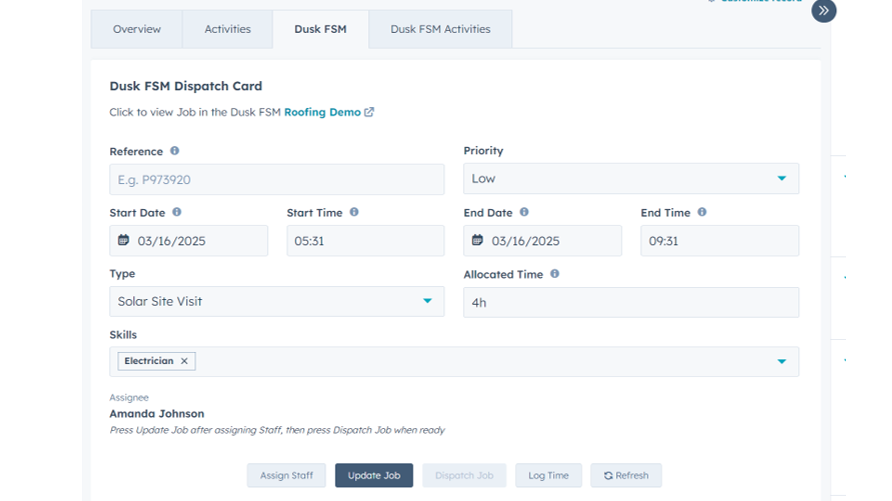Click the Assign Staff button

click(x=287, y=476)
